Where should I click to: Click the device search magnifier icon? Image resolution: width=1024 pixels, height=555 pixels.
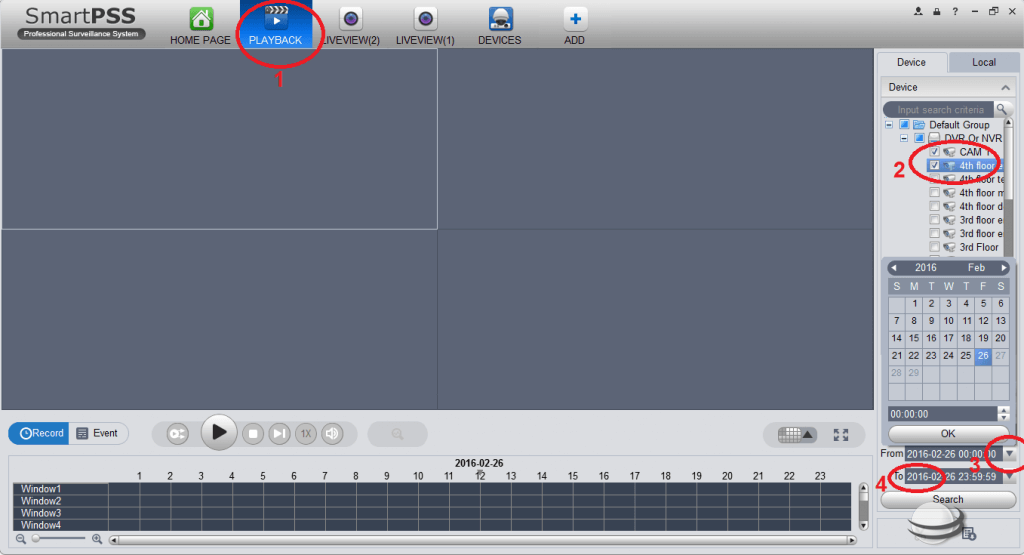1002,109
